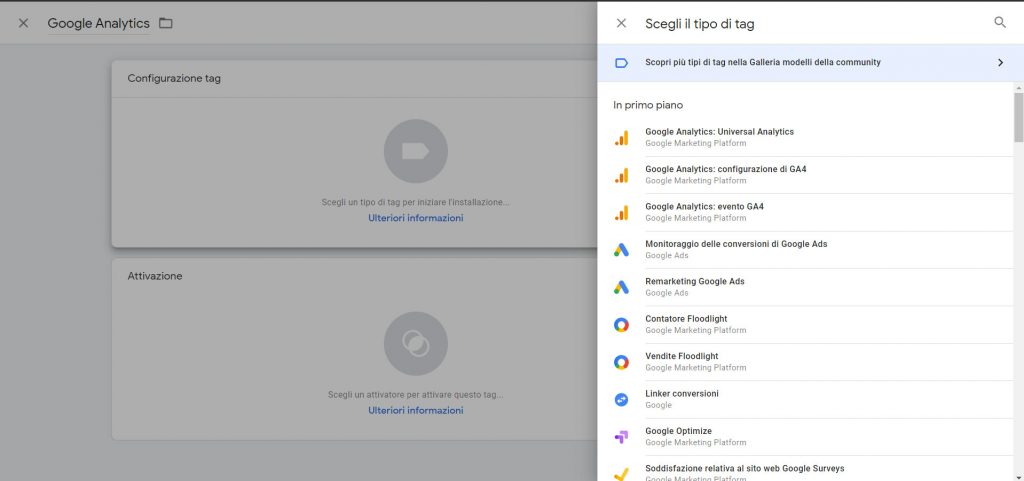Close the Google Analytics tag editor

pyautogui.click(x=24, y=23)
